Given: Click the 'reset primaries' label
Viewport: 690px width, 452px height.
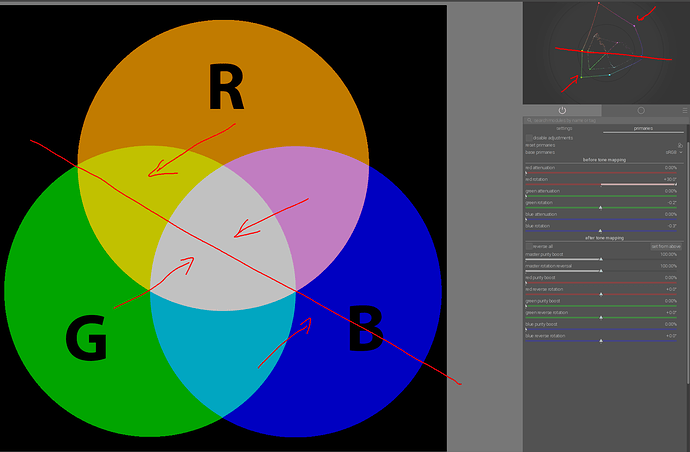Looking at the screenshot, I should pos(540,145).
